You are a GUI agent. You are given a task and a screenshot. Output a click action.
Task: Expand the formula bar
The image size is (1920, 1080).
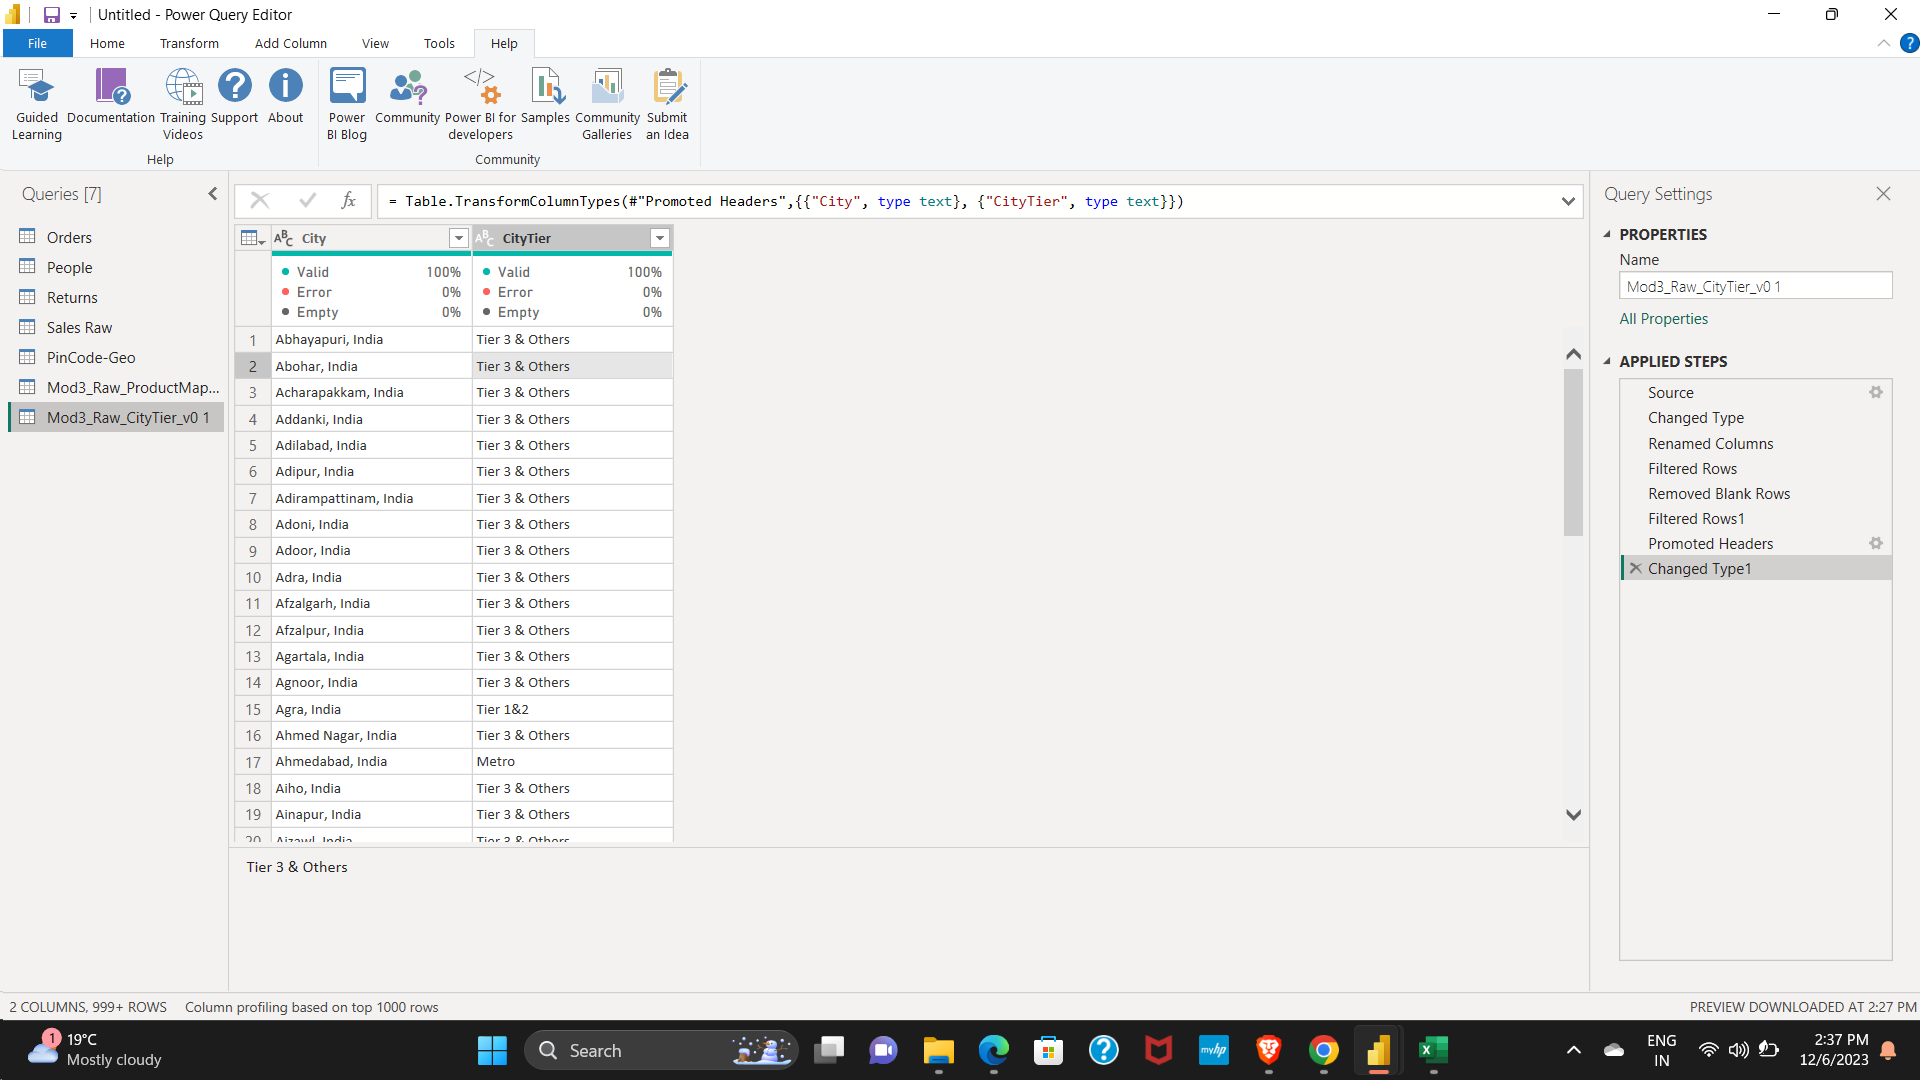click(1568, 201)
